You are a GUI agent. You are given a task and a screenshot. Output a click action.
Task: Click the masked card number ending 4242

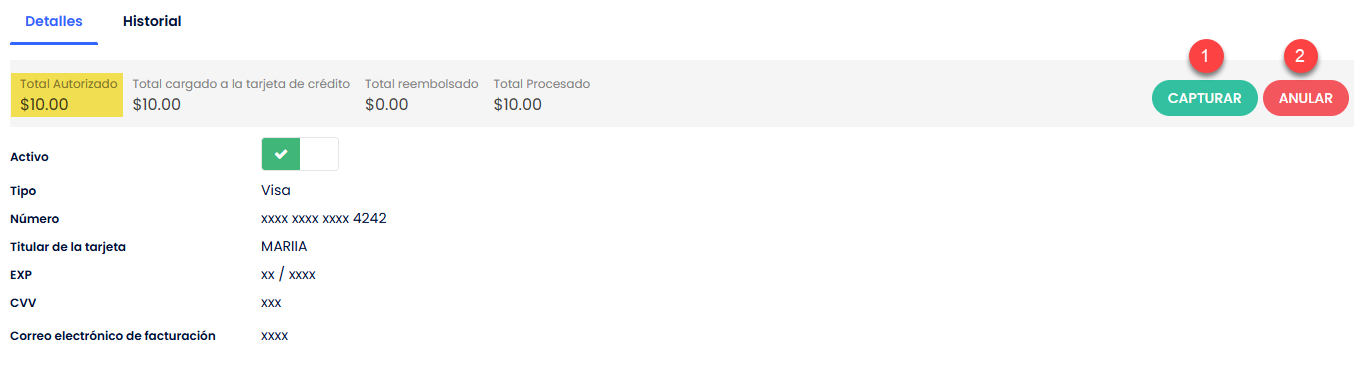(323, 218)
